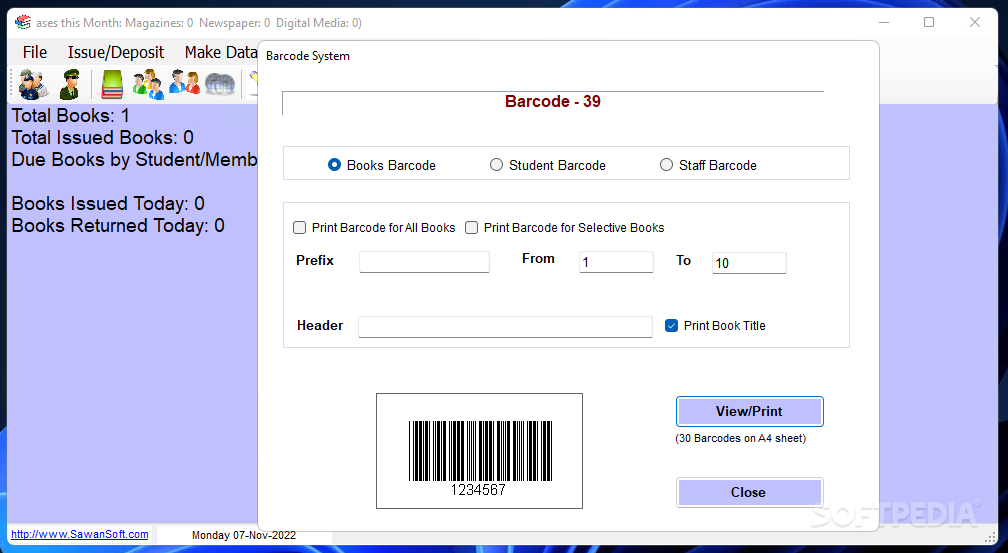
Task: Open the www.SawanSoft.com link
Action: pos(80,534)
